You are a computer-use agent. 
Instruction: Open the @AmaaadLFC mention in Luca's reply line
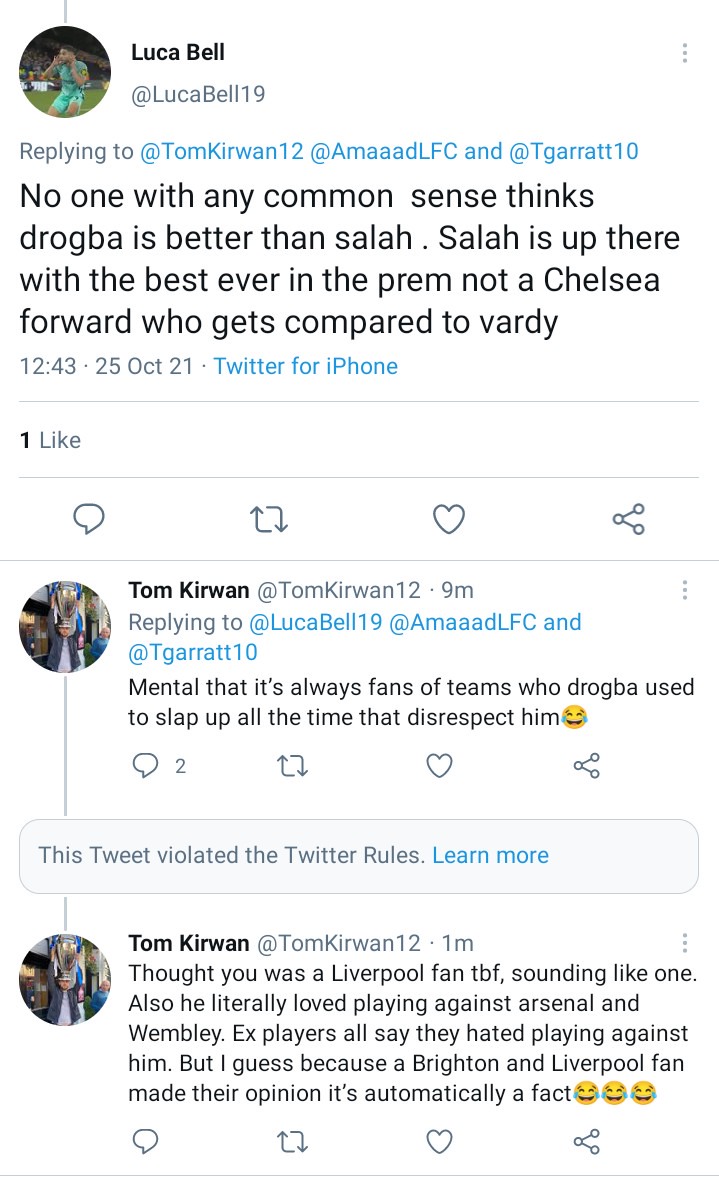(383, 151)
